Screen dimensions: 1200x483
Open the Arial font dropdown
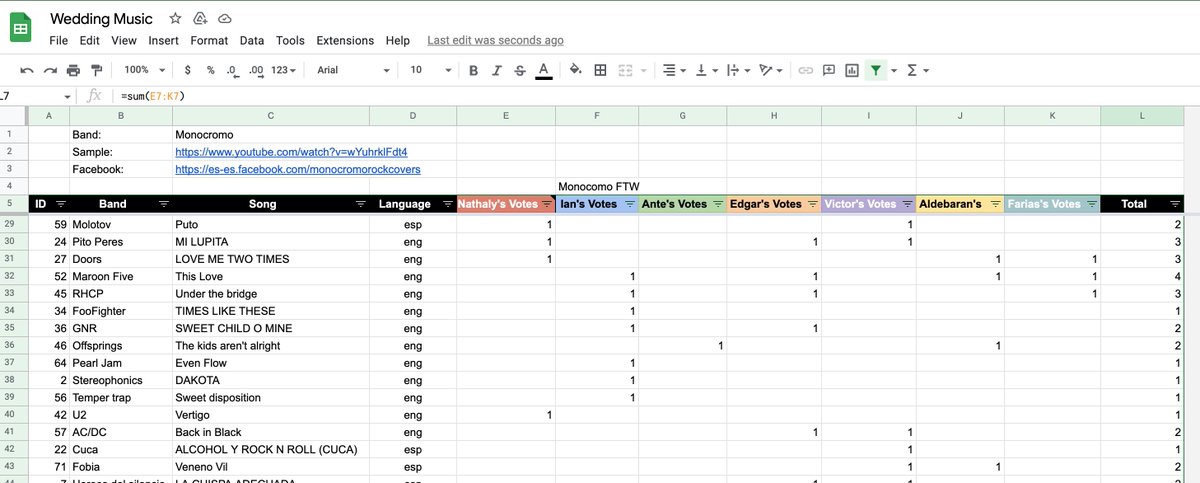353,70
